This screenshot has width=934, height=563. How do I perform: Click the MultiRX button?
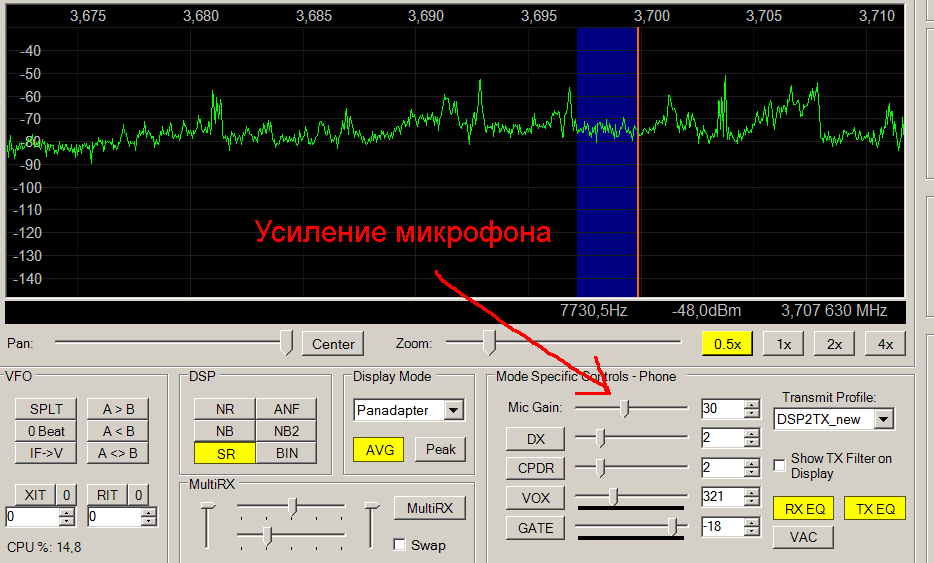click(429, 508)
